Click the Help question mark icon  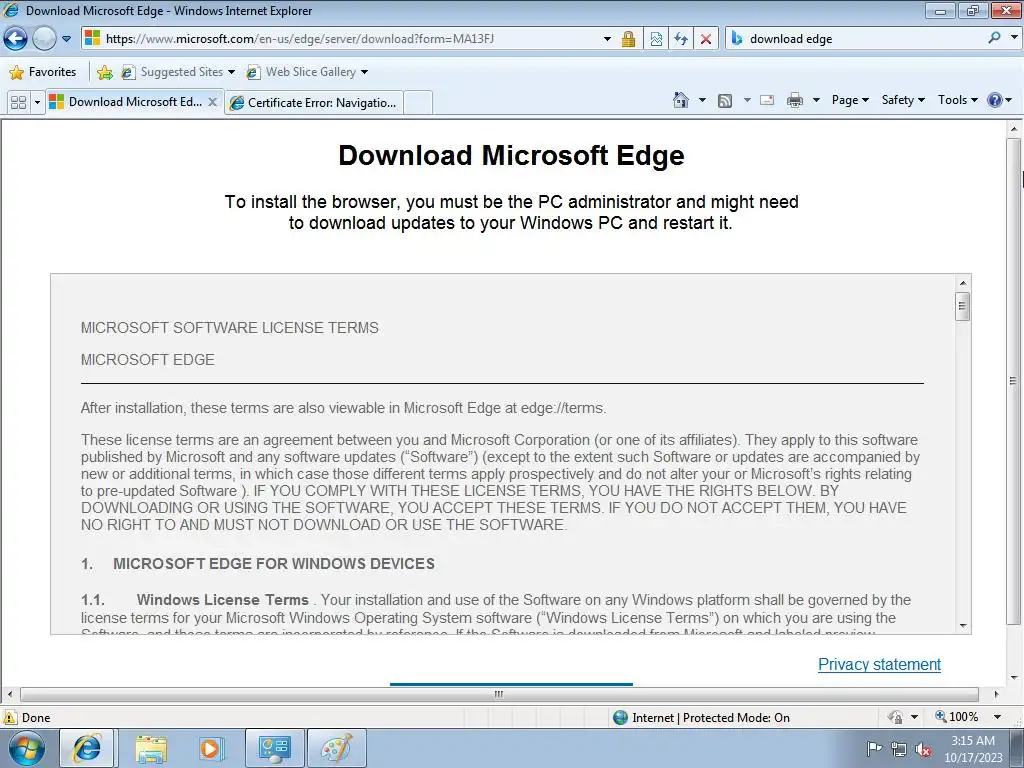995,100
